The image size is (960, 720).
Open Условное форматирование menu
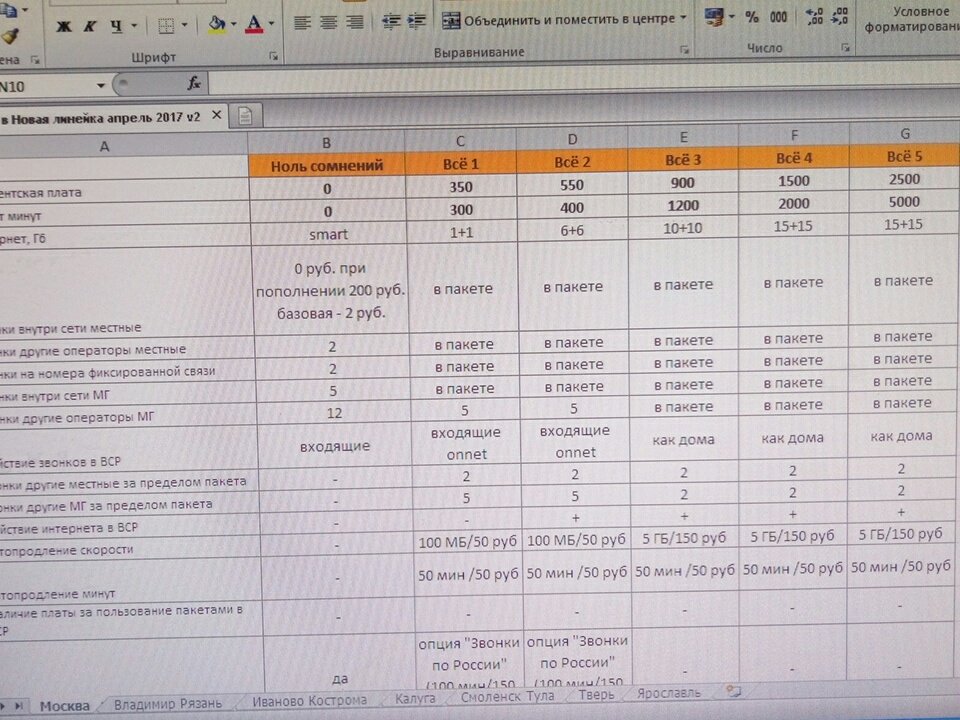[910, 18]
